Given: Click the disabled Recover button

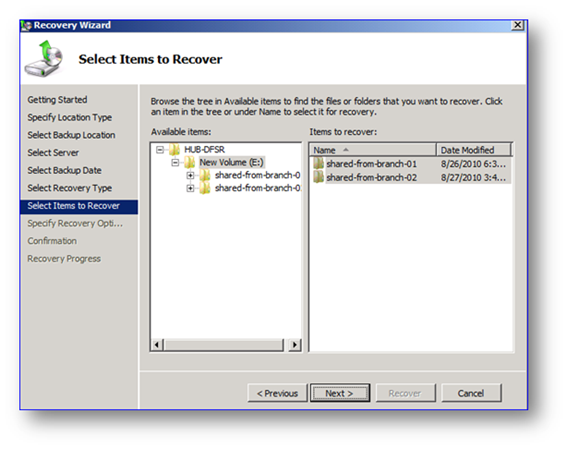Looking at the screenshot, I should (406, 393).
